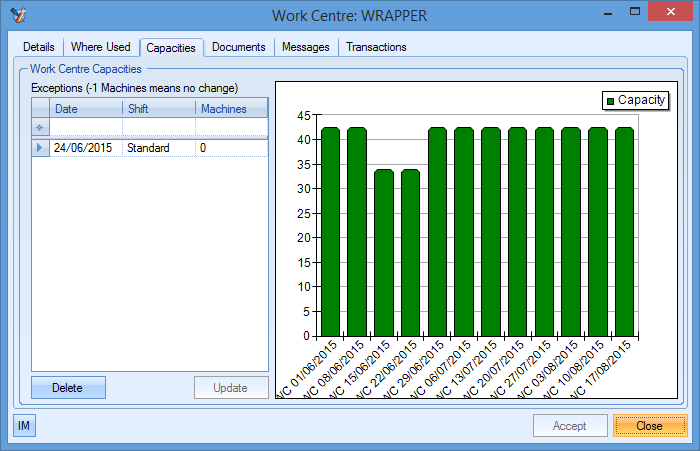Show the Transactions tab
Viewport: 700px width, 451px height.
pyautogui.click(x=376, y=47)
